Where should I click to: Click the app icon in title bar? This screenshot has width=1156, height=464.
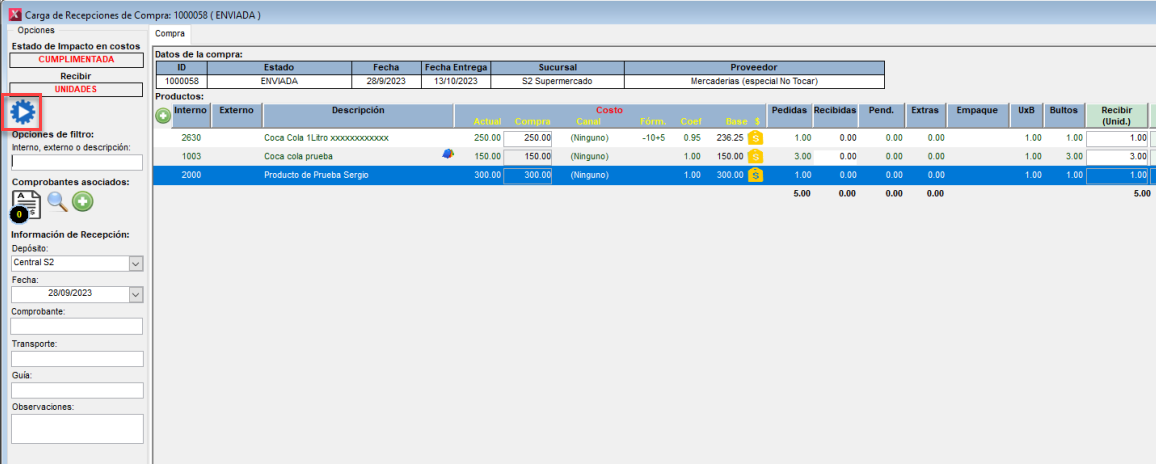tap(13, 14)
